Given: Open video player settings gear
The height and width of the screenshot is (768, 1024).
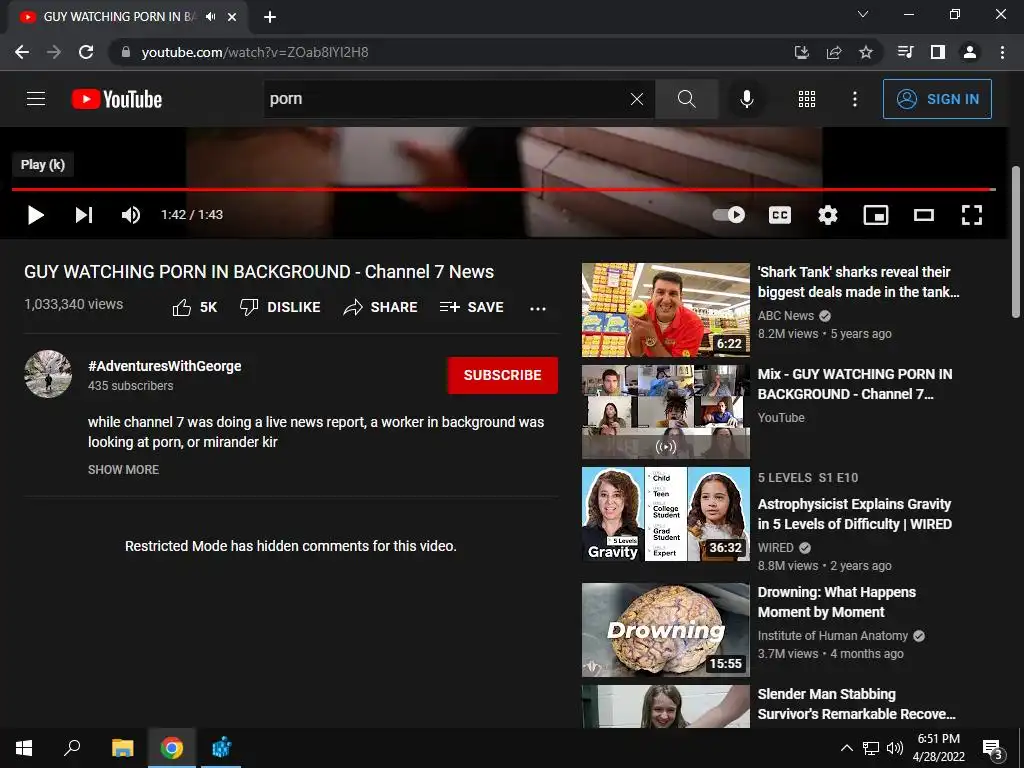Looking at the screenshot, I should click(827, 215).
